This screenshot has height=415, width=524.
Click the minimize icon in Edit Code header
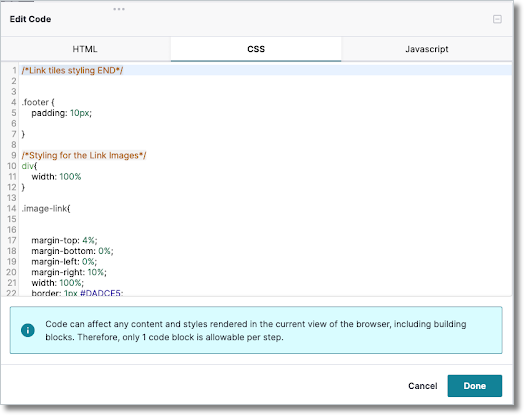[x=497, y=19]
